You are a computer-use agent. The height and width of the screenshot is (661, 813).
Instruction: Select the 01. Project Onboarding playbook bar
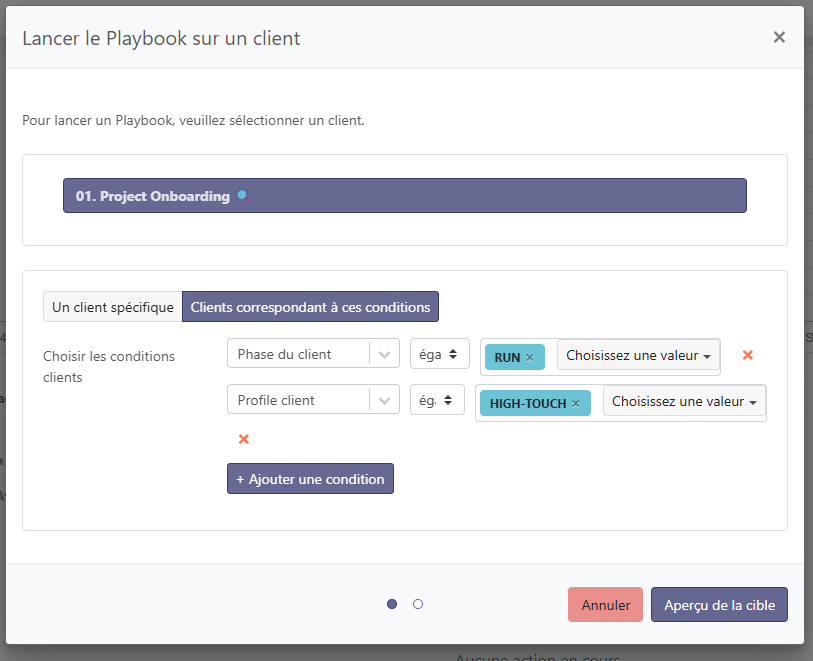coord(404,196)
